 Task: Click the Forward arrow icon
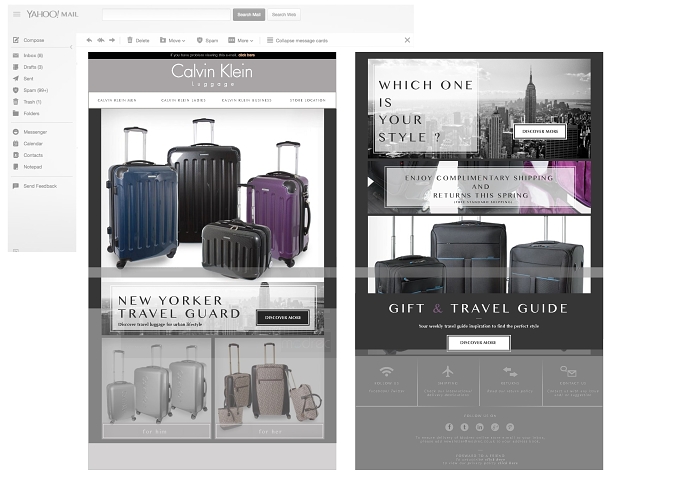[x=112, y=40]
